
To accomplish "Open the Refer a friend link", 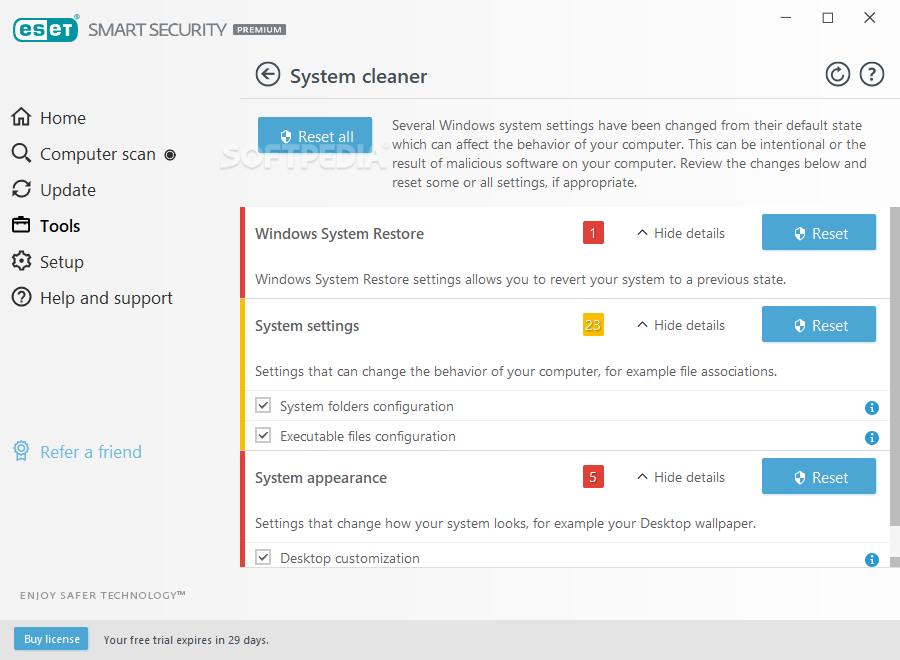I will [x=91, y=452].
